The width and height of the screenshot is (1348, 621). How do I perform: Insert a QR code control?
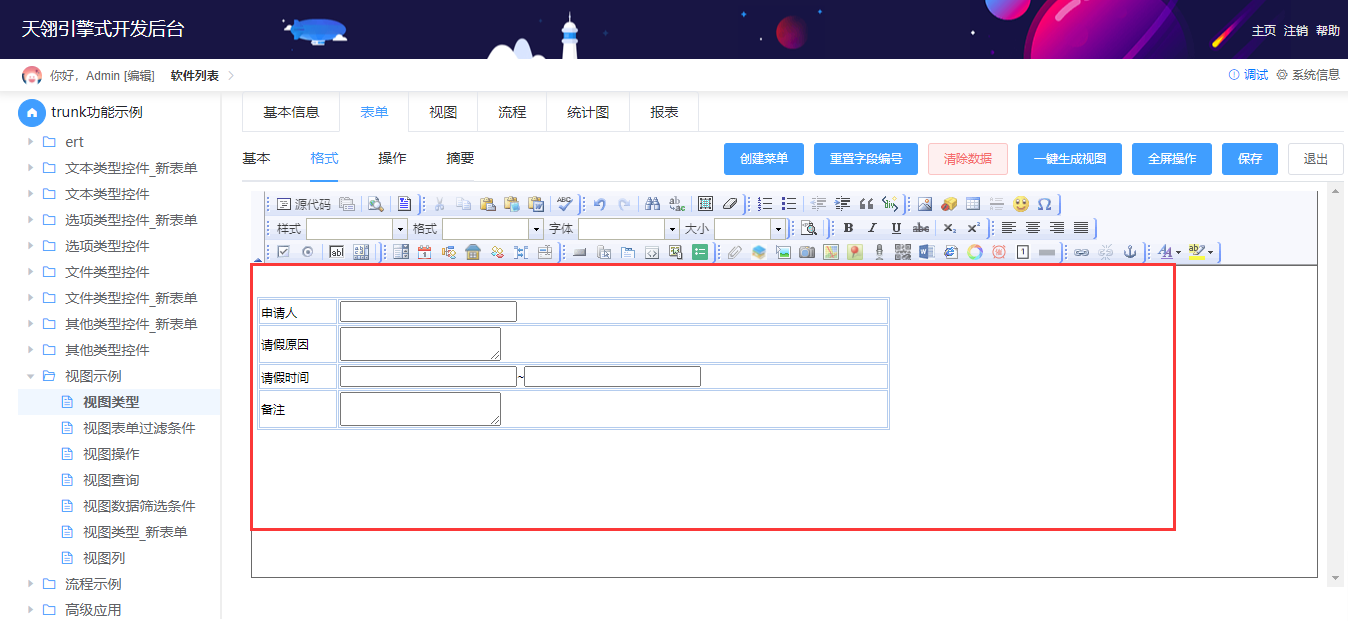[902, 252]
